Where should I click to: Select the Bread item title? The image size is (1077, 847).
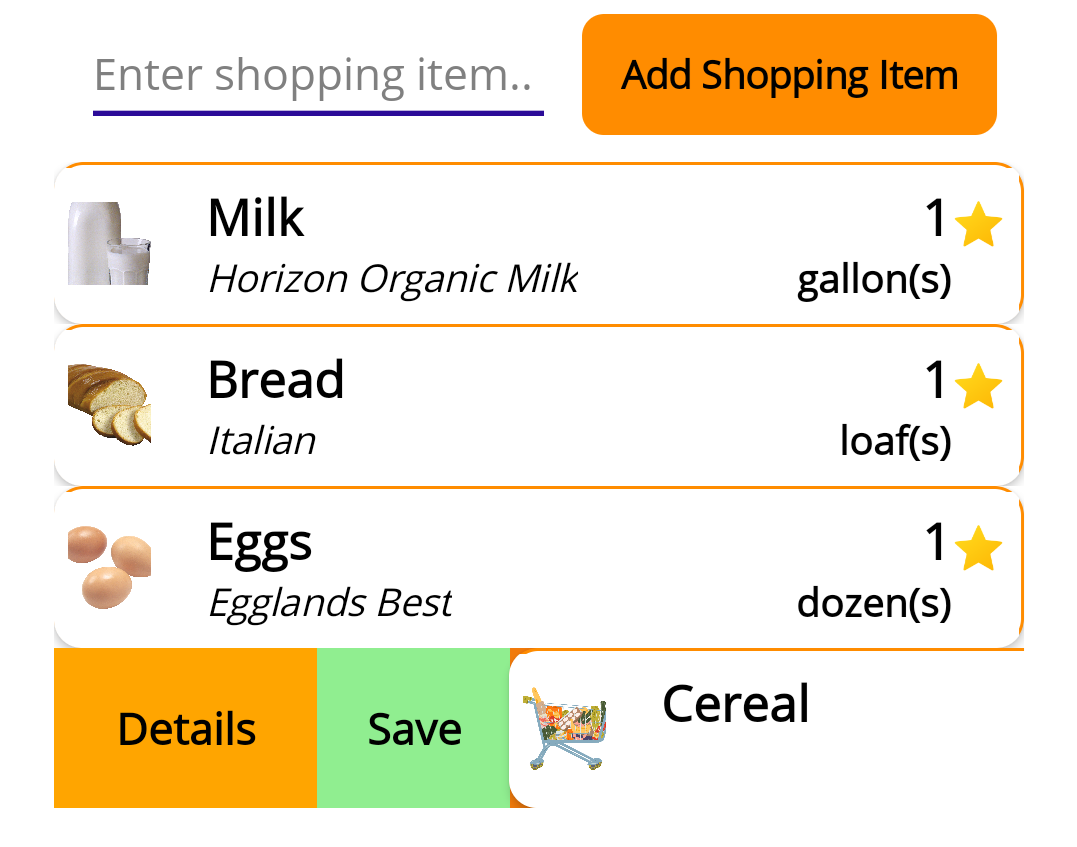point(275,380)
